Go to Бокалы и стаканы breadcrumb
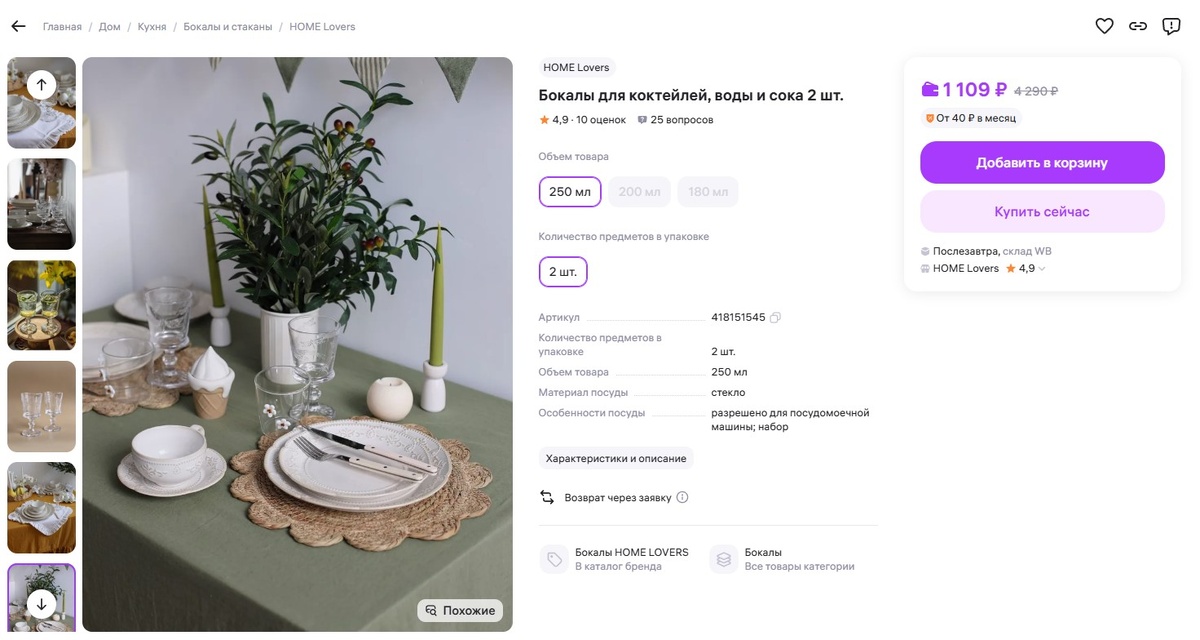1200x640 pixels. [x=228, y=27]
